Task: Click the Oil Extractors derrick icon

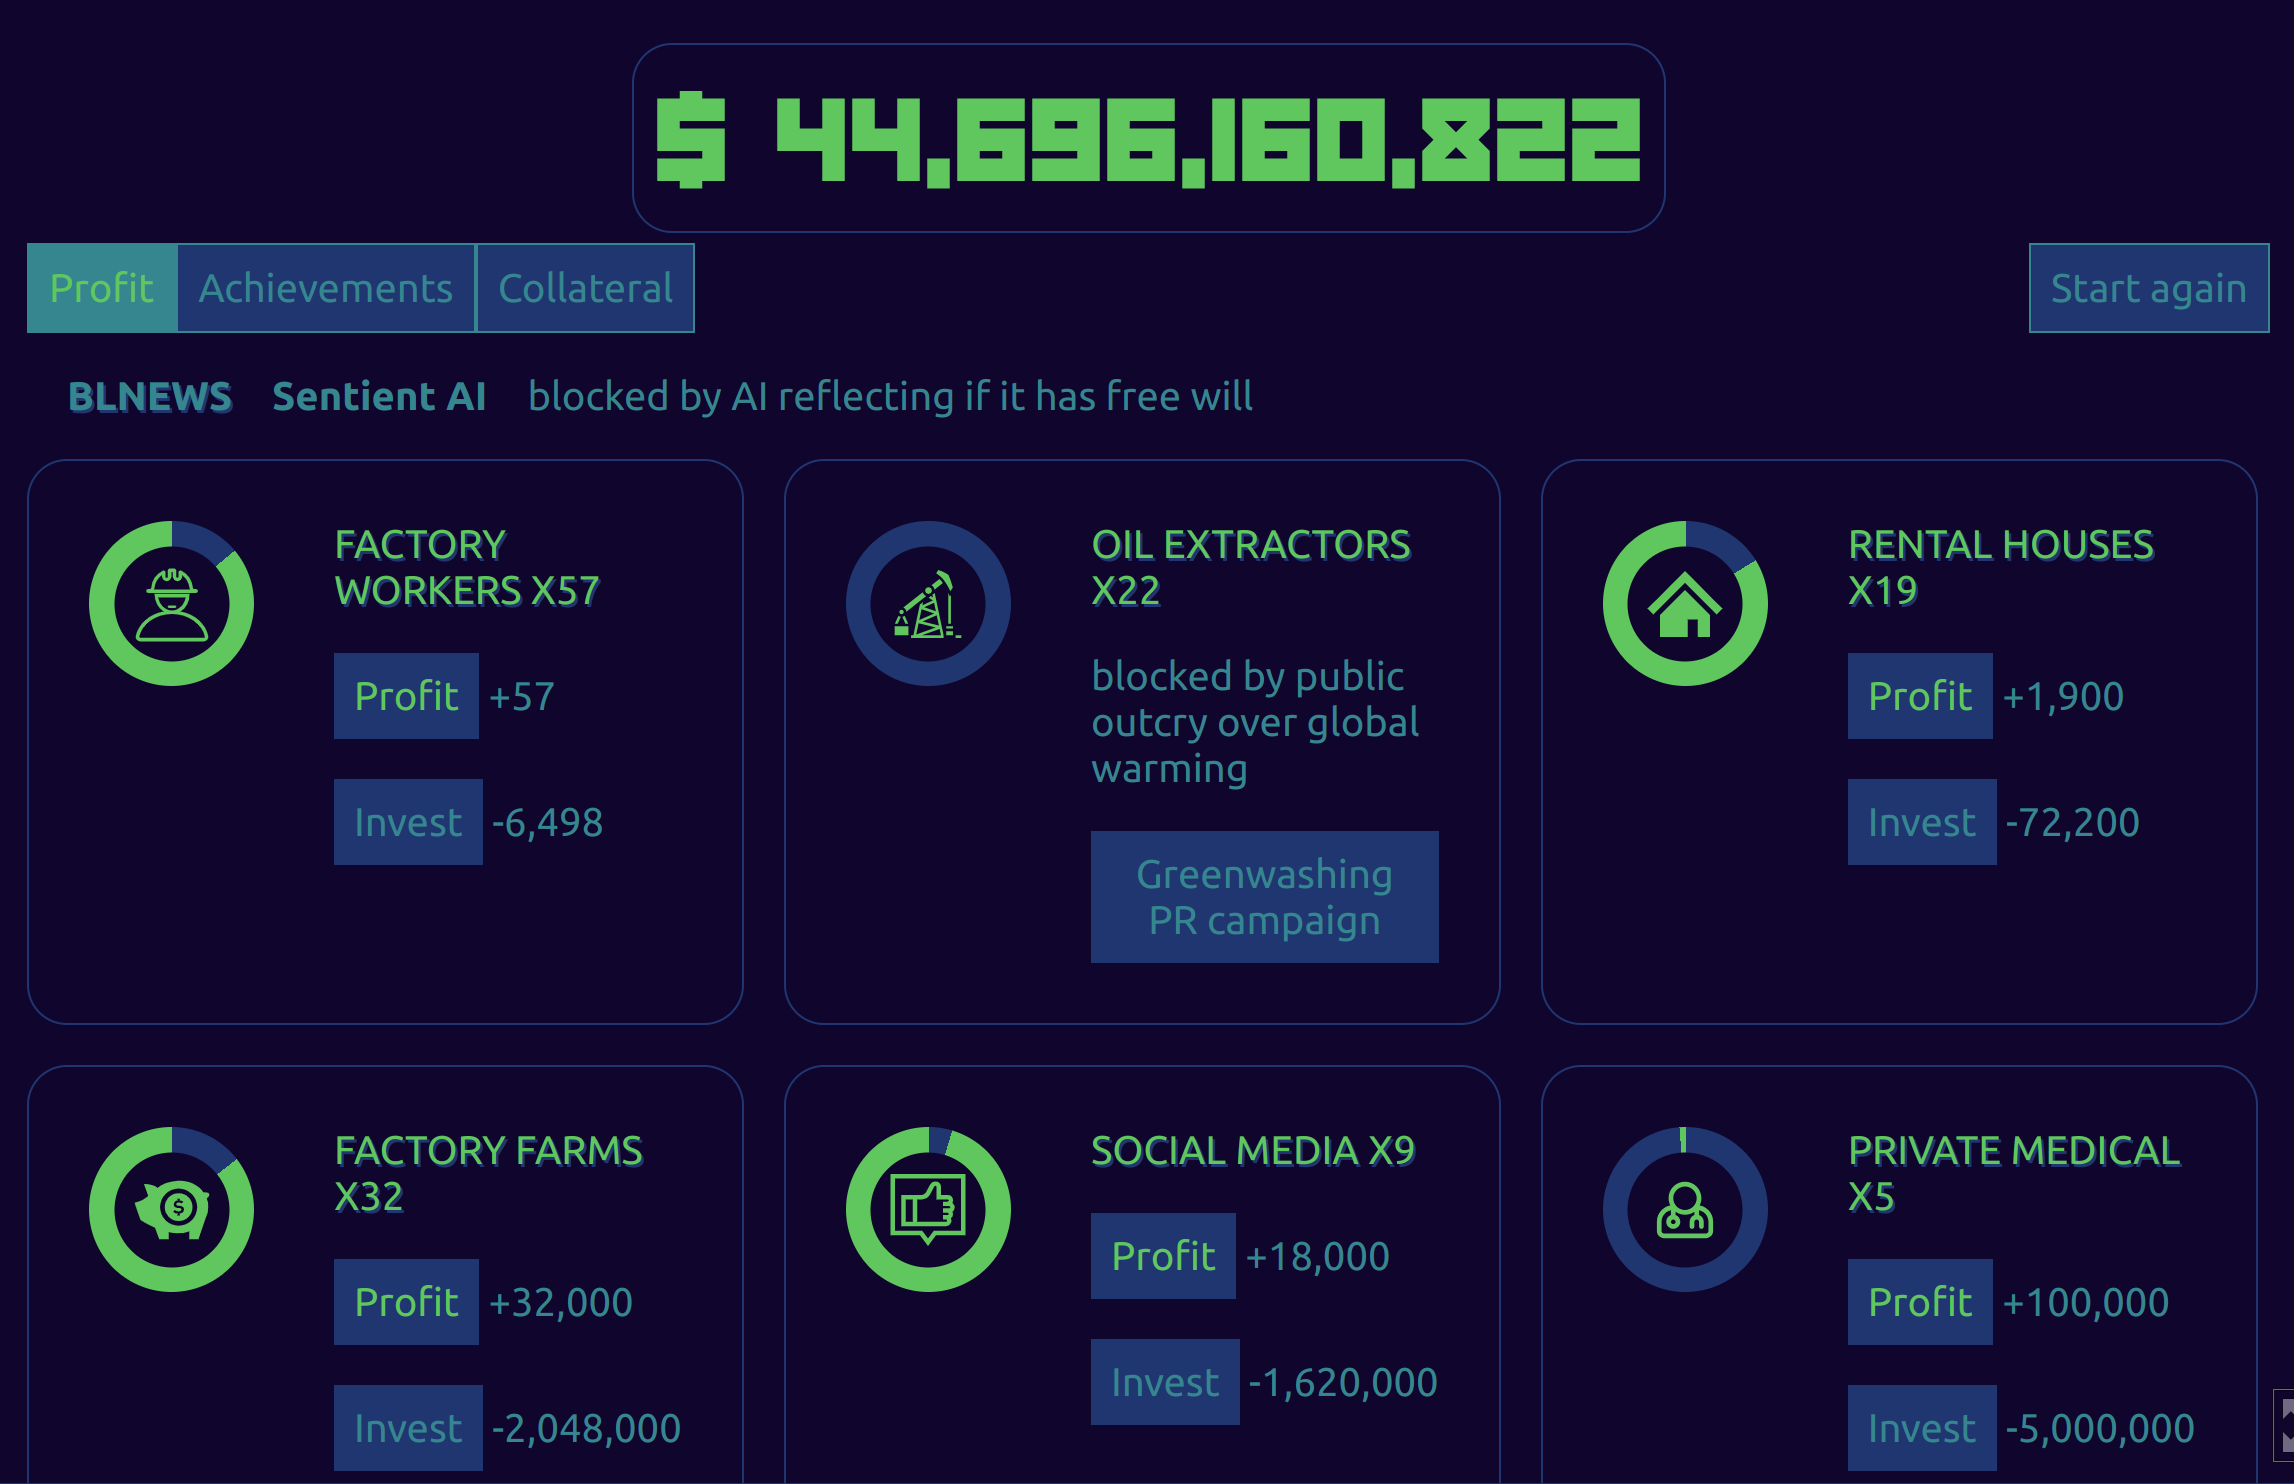Action: [x=928, y=604]
